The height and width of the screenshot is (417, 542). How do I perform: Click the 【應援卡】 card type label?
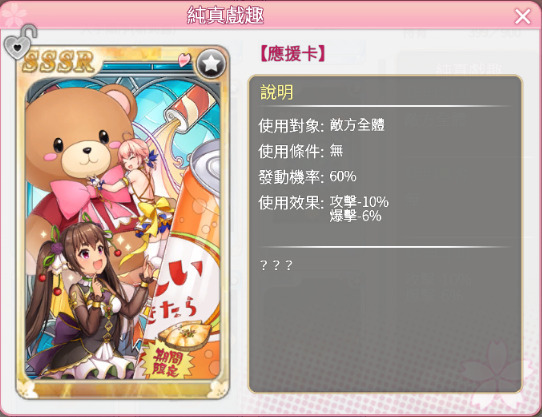pyautogui.click(x=292, y=54)
